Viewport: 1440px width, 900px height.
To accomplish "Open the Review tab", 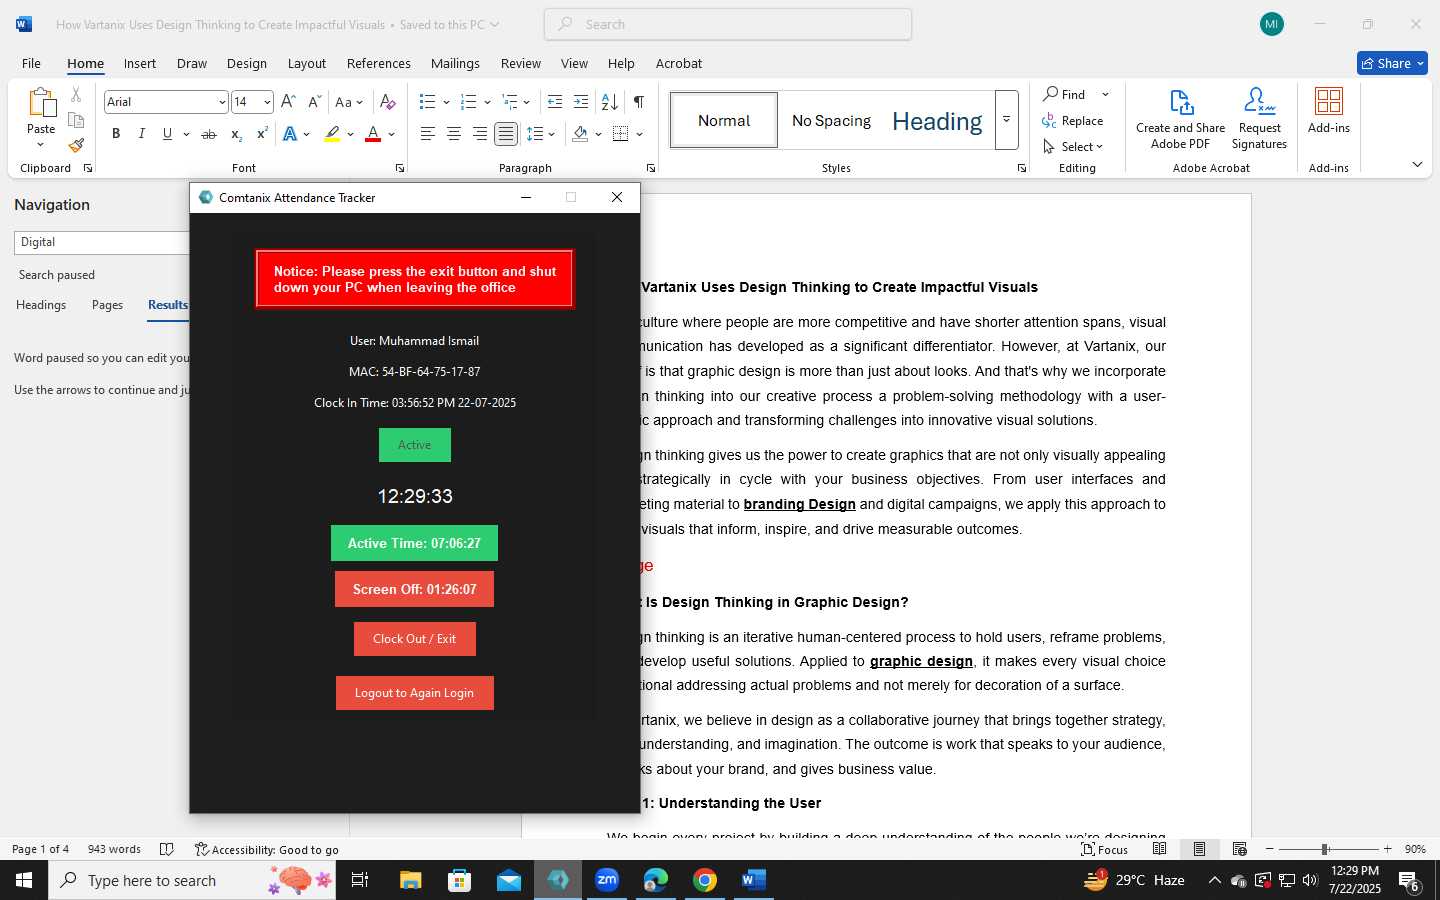I will (x=521, y=63).
